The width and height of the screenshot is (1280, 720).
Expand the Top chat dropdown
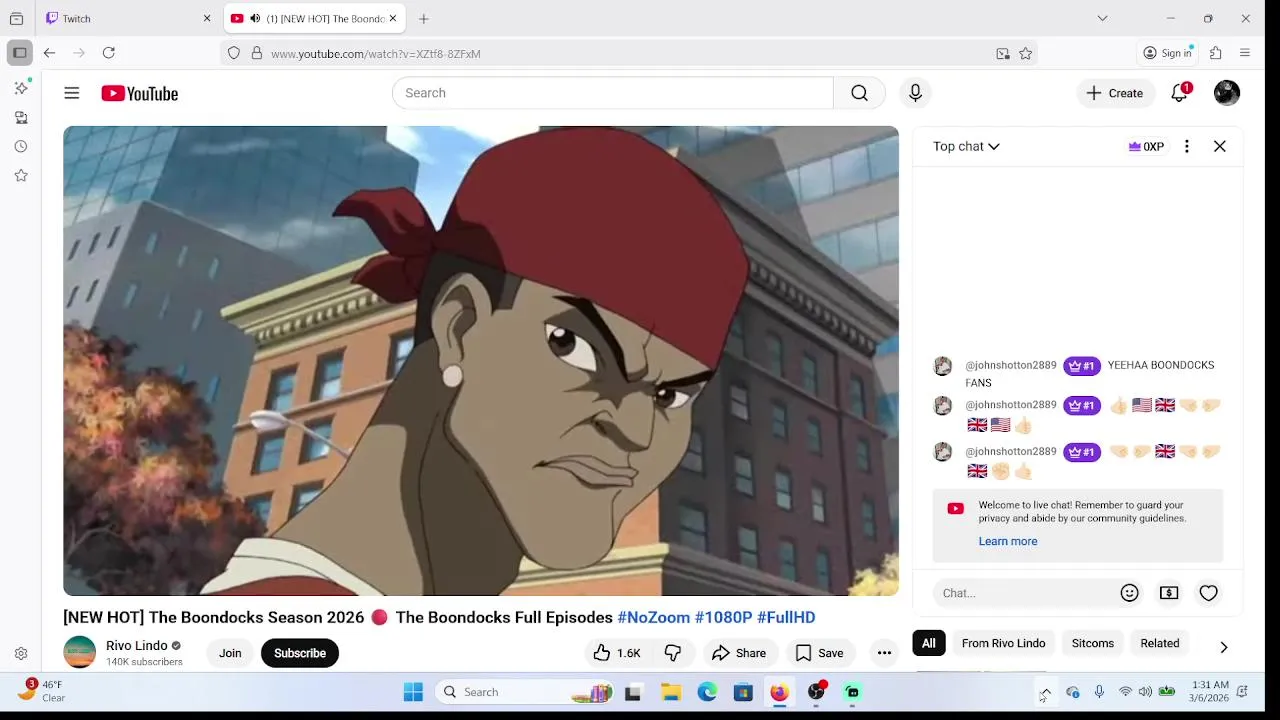(966, 146)
